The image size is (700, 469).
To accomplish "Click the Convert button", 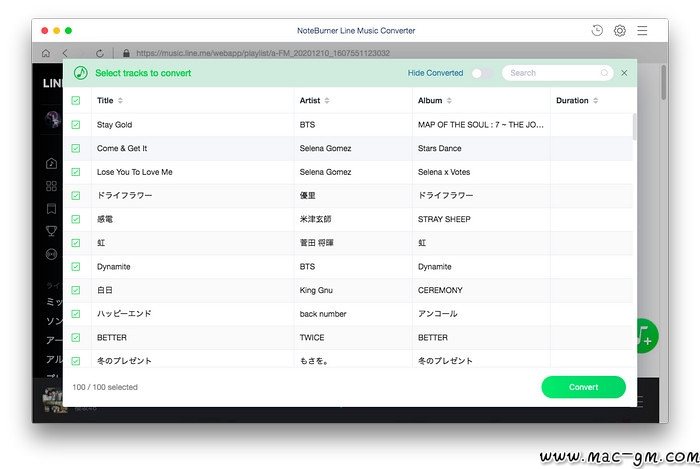I will click(583, 387).
